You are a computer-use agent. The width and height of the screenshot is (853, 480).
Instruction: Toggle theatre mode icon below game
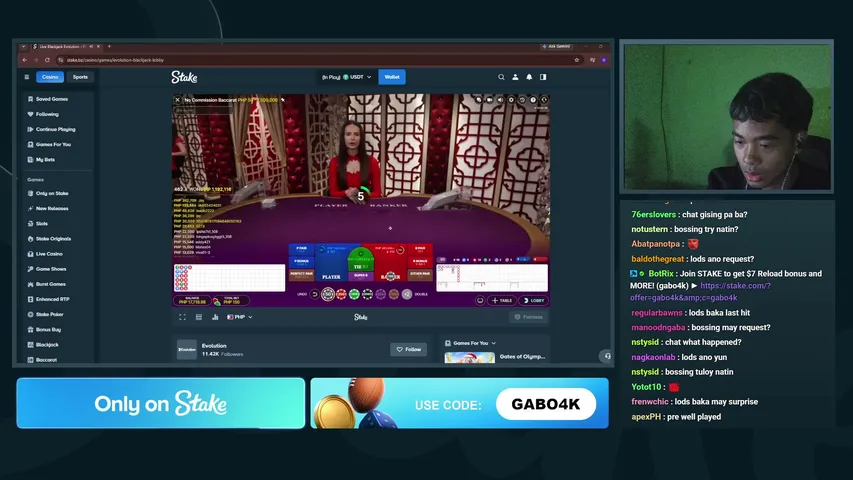pyautogui.click(x=199, y=317)
